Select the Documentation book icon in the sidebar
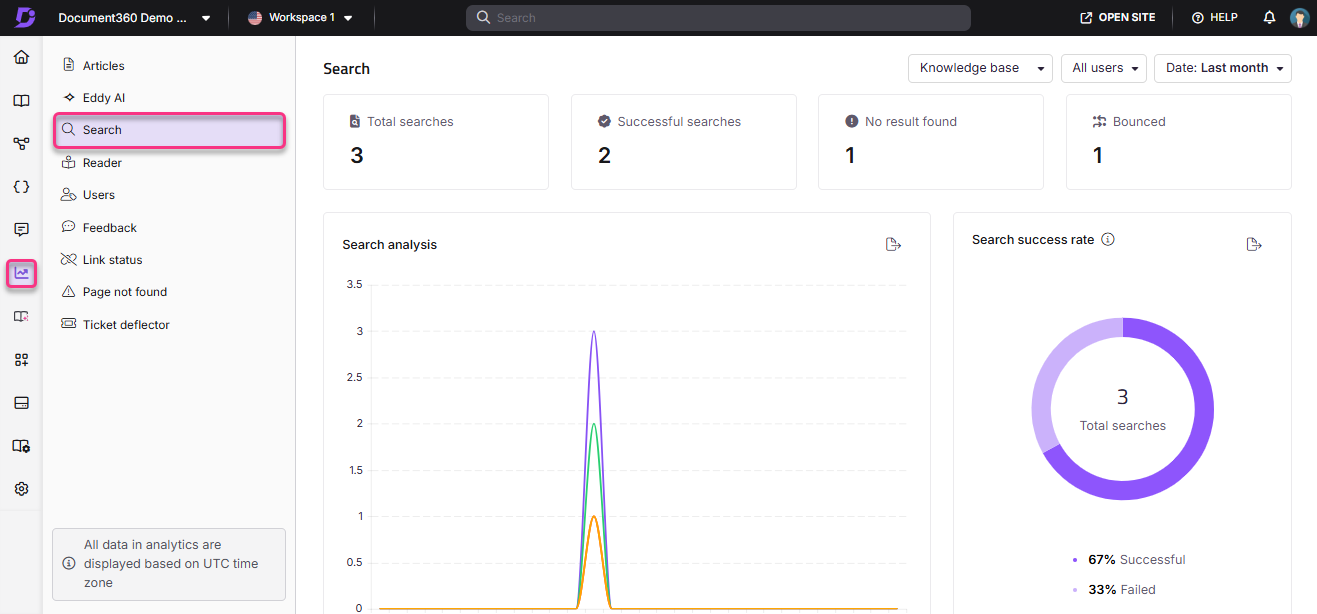 click(21, 100)
